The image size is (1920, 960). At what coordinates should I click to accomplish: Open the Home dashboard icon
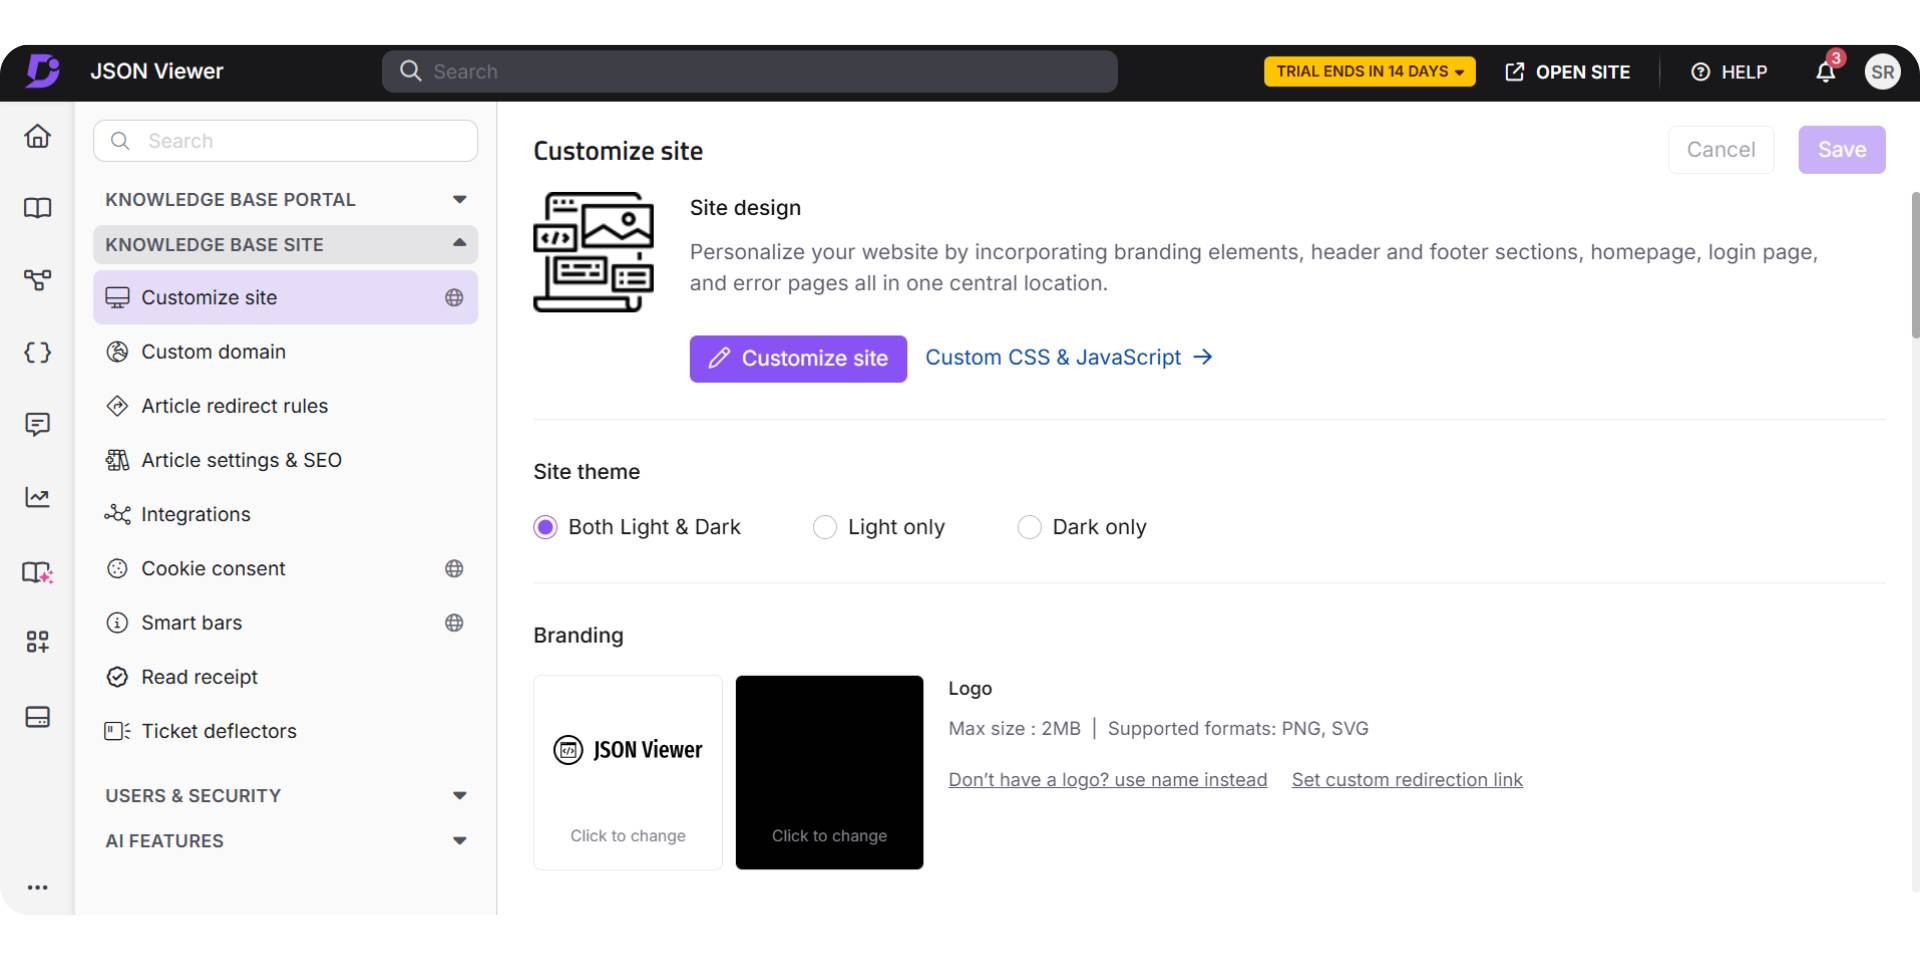[37, 136]
